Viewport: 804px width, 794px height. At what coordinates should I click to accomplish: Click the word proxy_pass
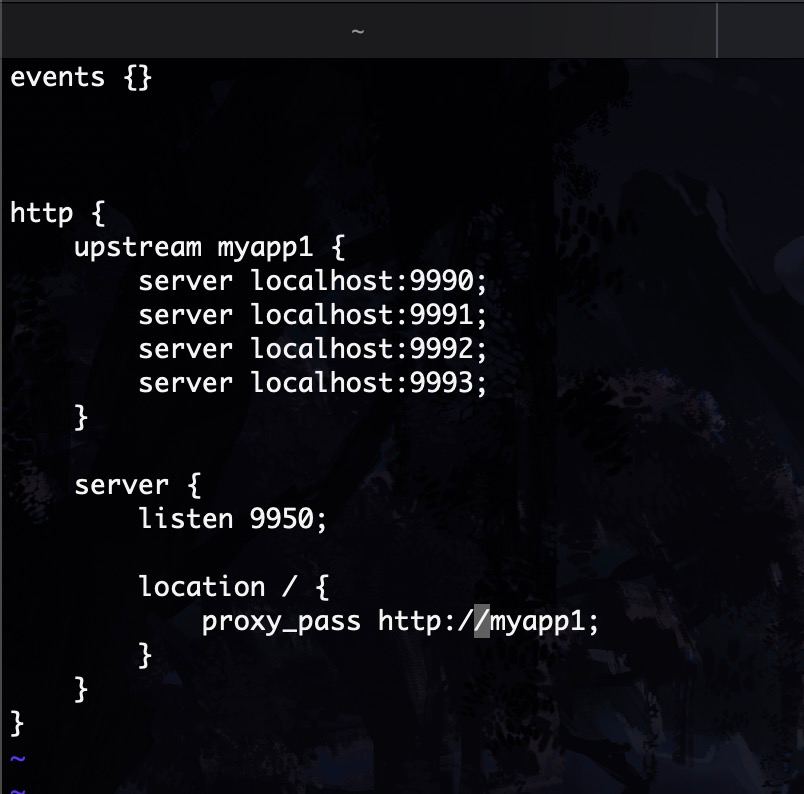click(x=282, y=622)
